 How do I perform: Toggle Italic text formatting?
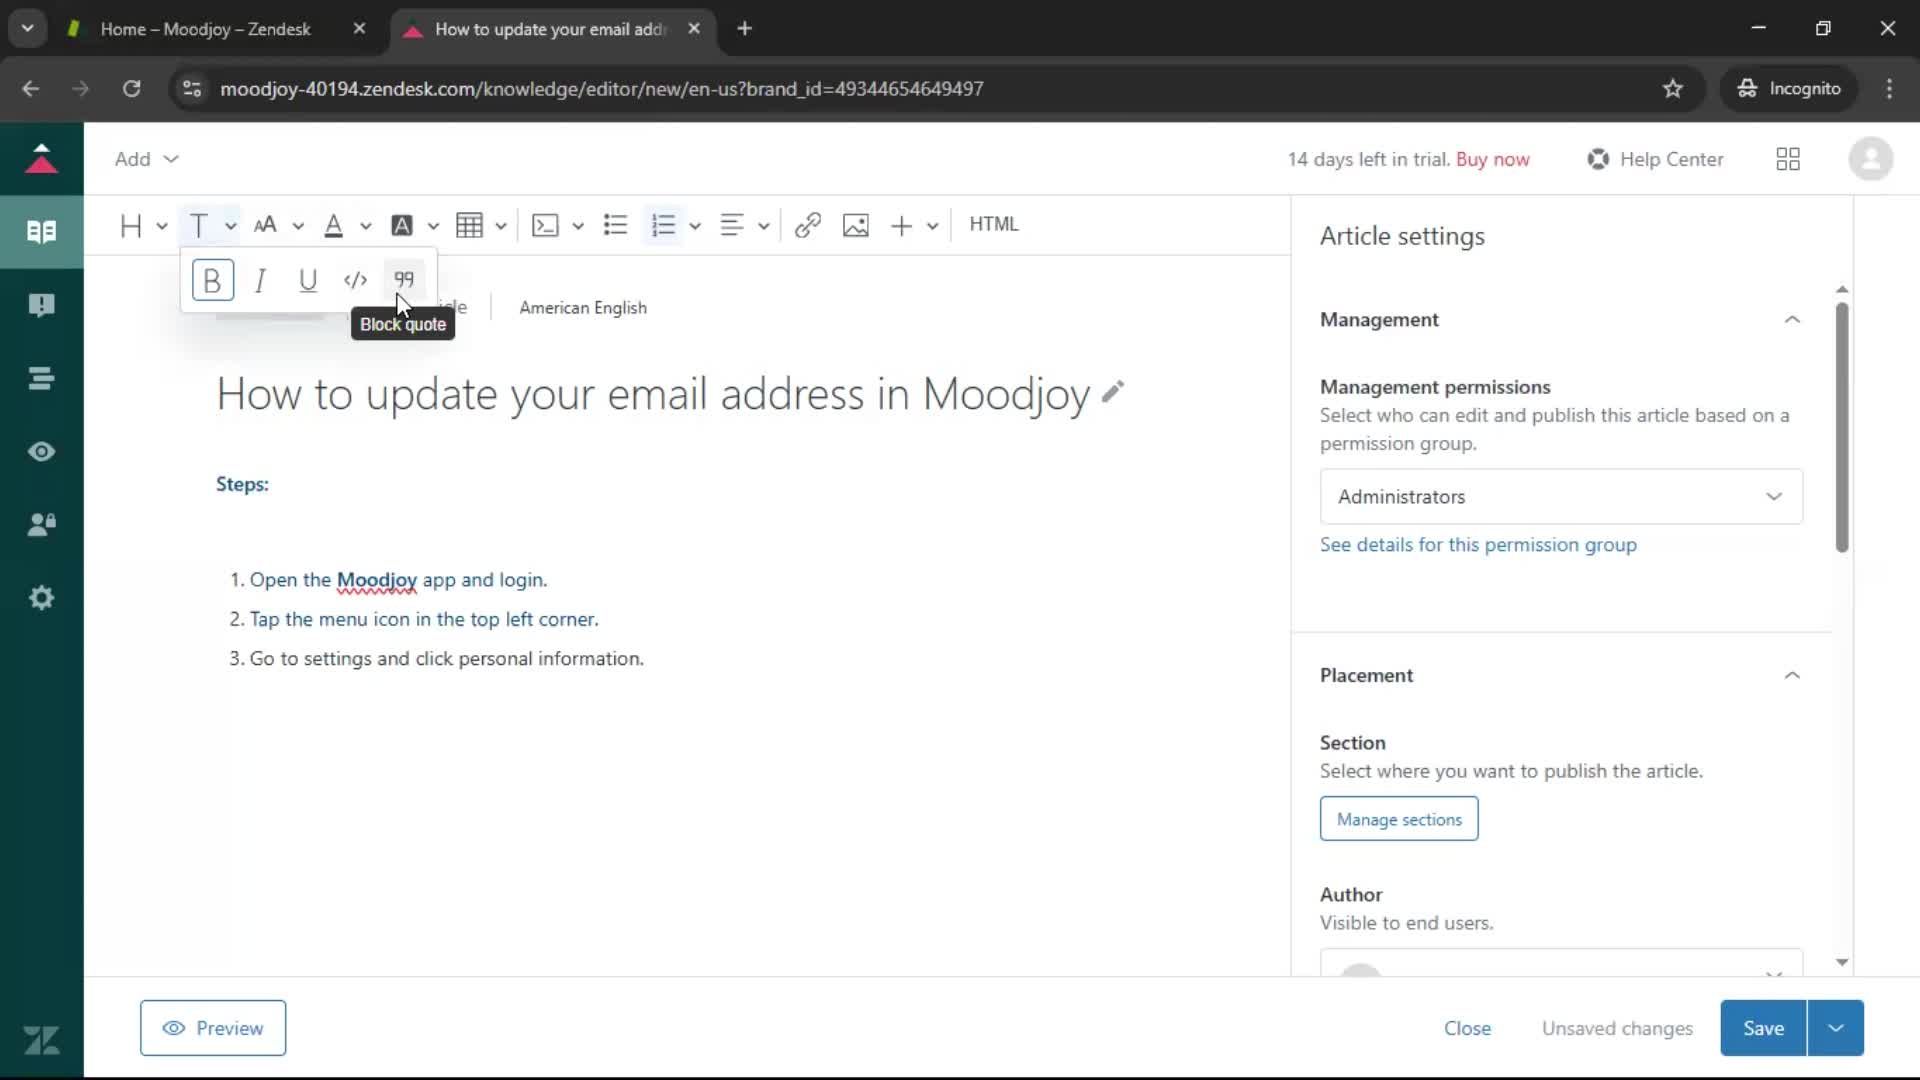tap(260, 281)
